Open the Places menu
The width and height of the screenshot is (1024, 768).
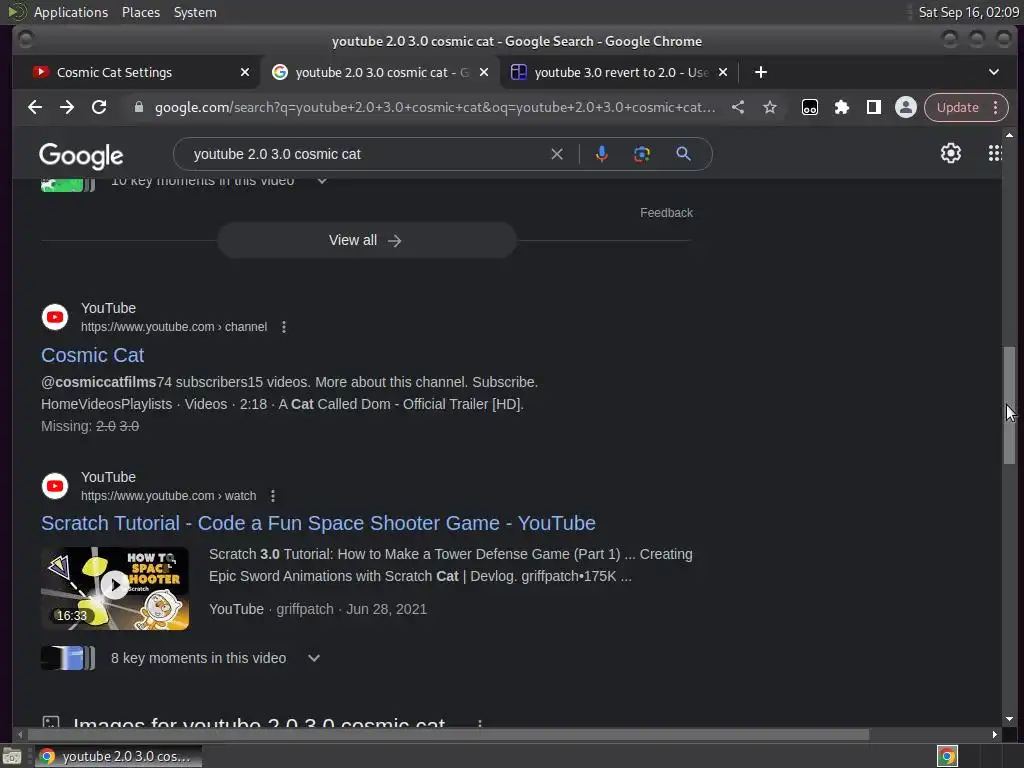140,12
